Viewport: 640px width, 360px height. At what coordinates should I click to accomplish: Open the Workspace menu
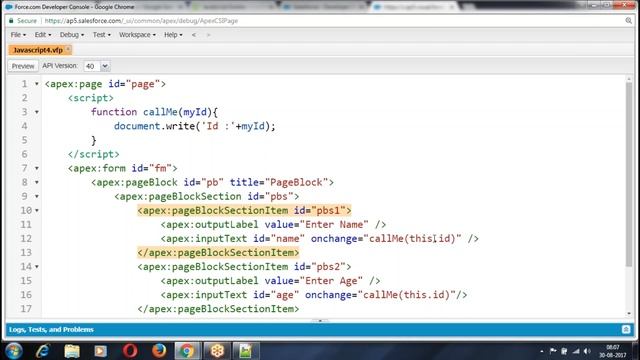pos(137,35)
